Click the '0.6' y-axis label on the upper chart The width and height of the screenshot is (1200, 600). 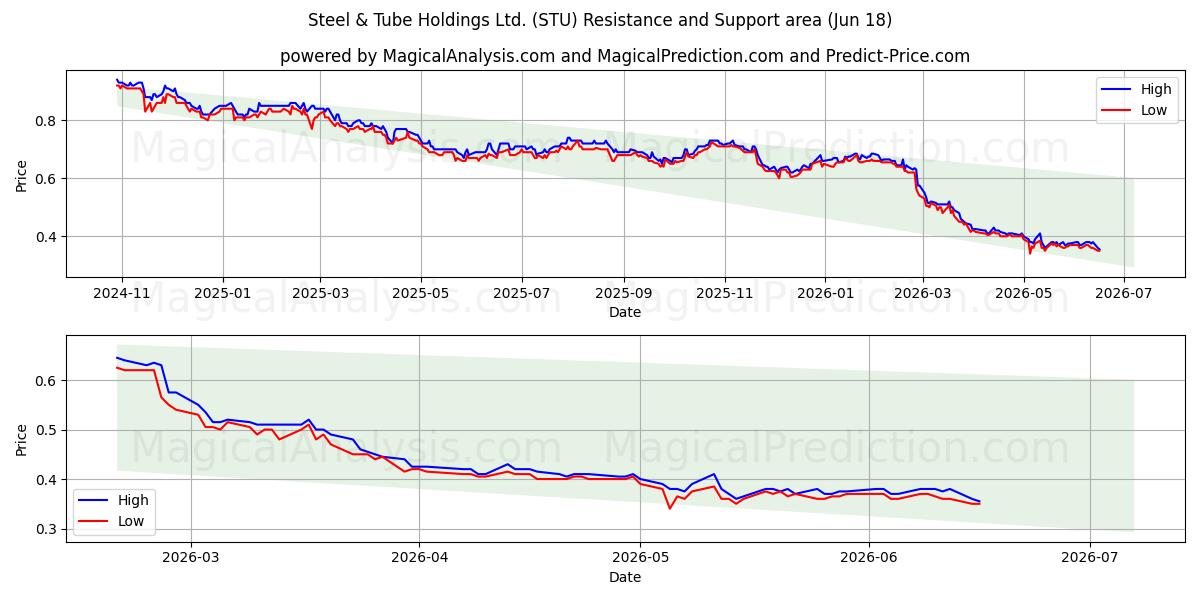48,179
